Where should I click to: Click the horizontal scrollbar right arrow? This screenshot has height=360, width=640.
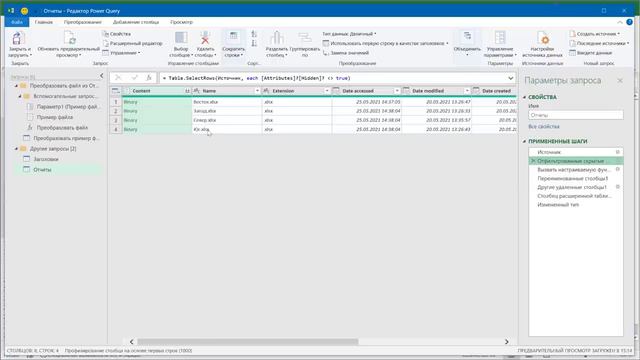click(x=507, y=342)
